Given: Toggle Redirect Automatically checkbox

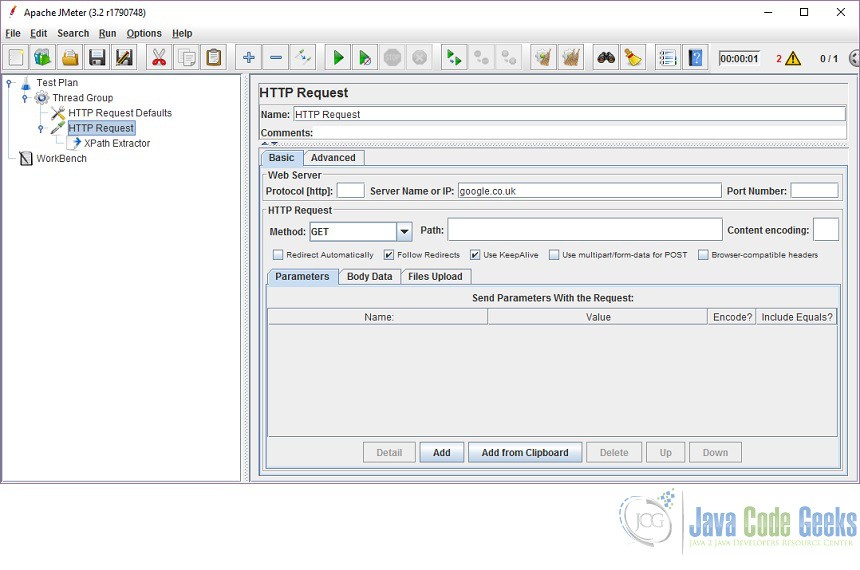Looking at the screenshot, I should point(278,255).
